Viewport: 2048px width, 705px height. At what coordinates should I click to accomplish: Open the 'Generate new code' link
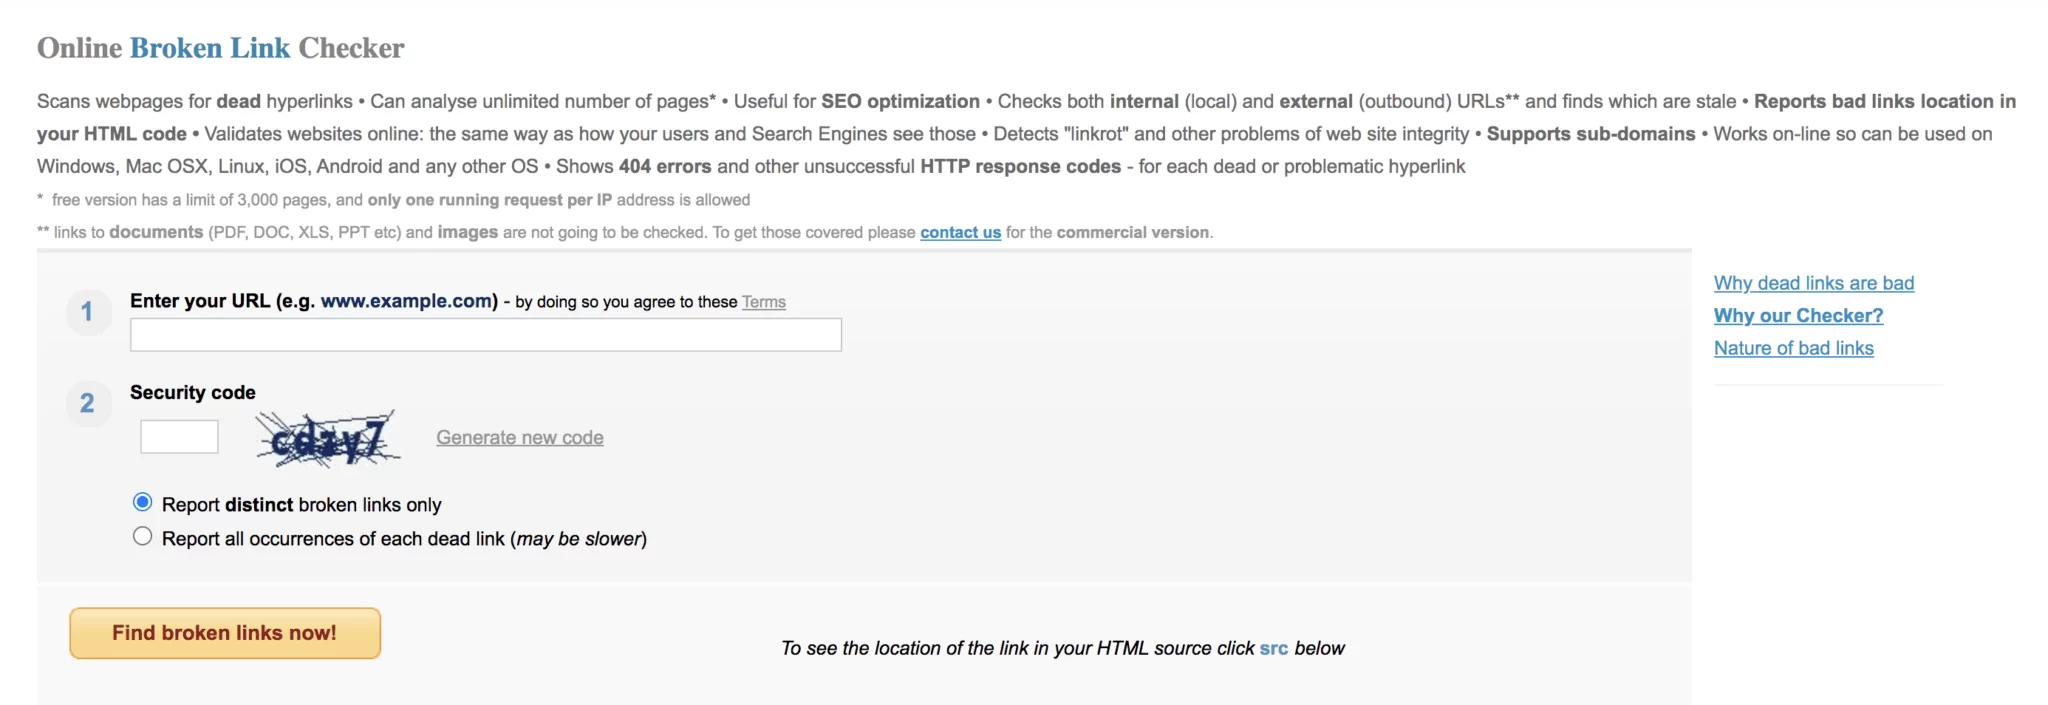click(x=519, y=437)
